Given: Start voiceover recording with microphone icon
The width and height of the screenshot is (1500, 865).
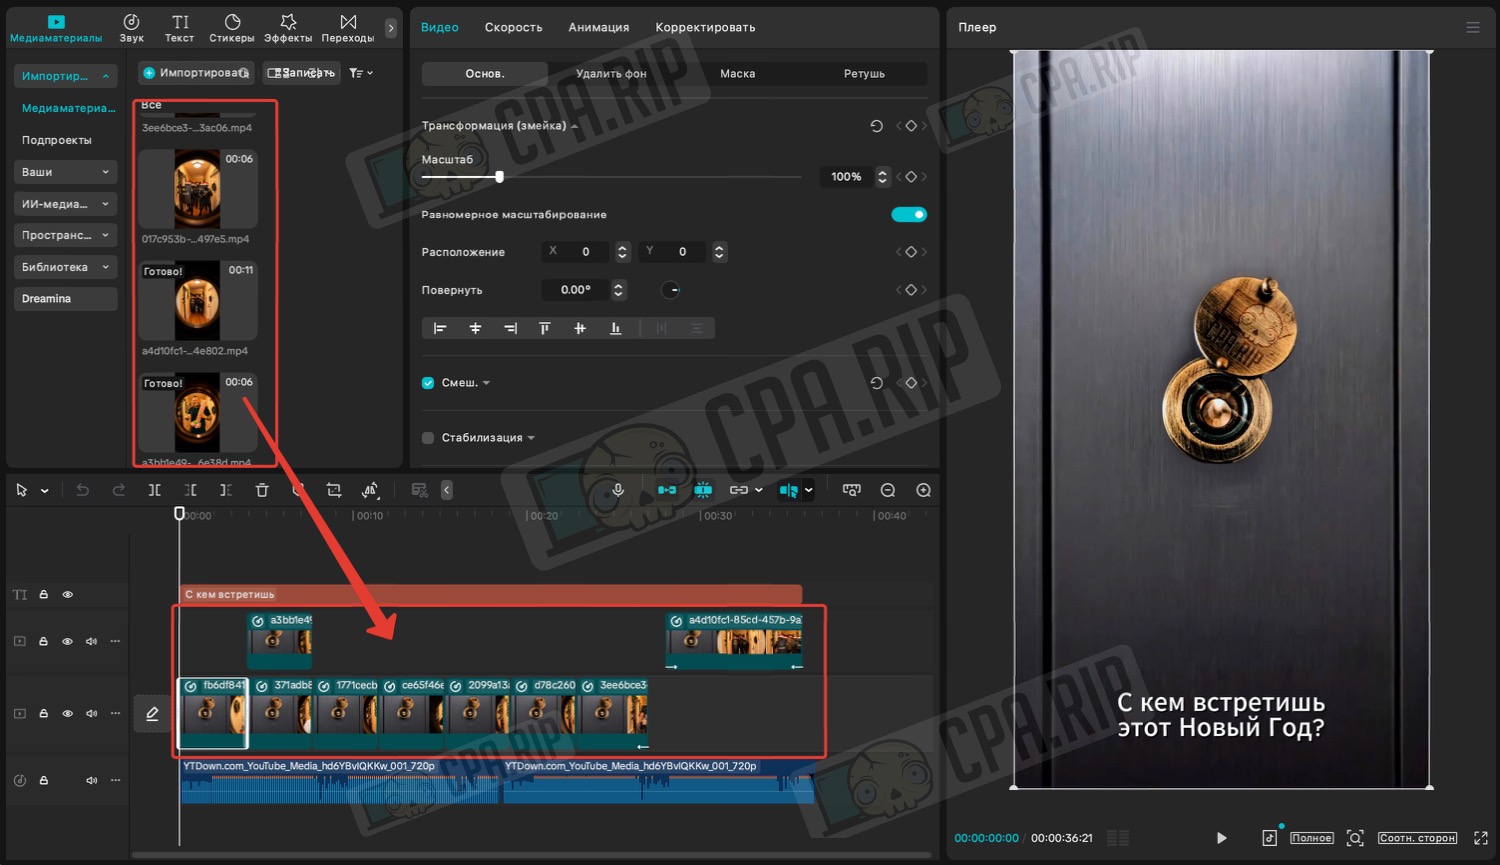Looking at the screenshot, I should pos(618,490).
